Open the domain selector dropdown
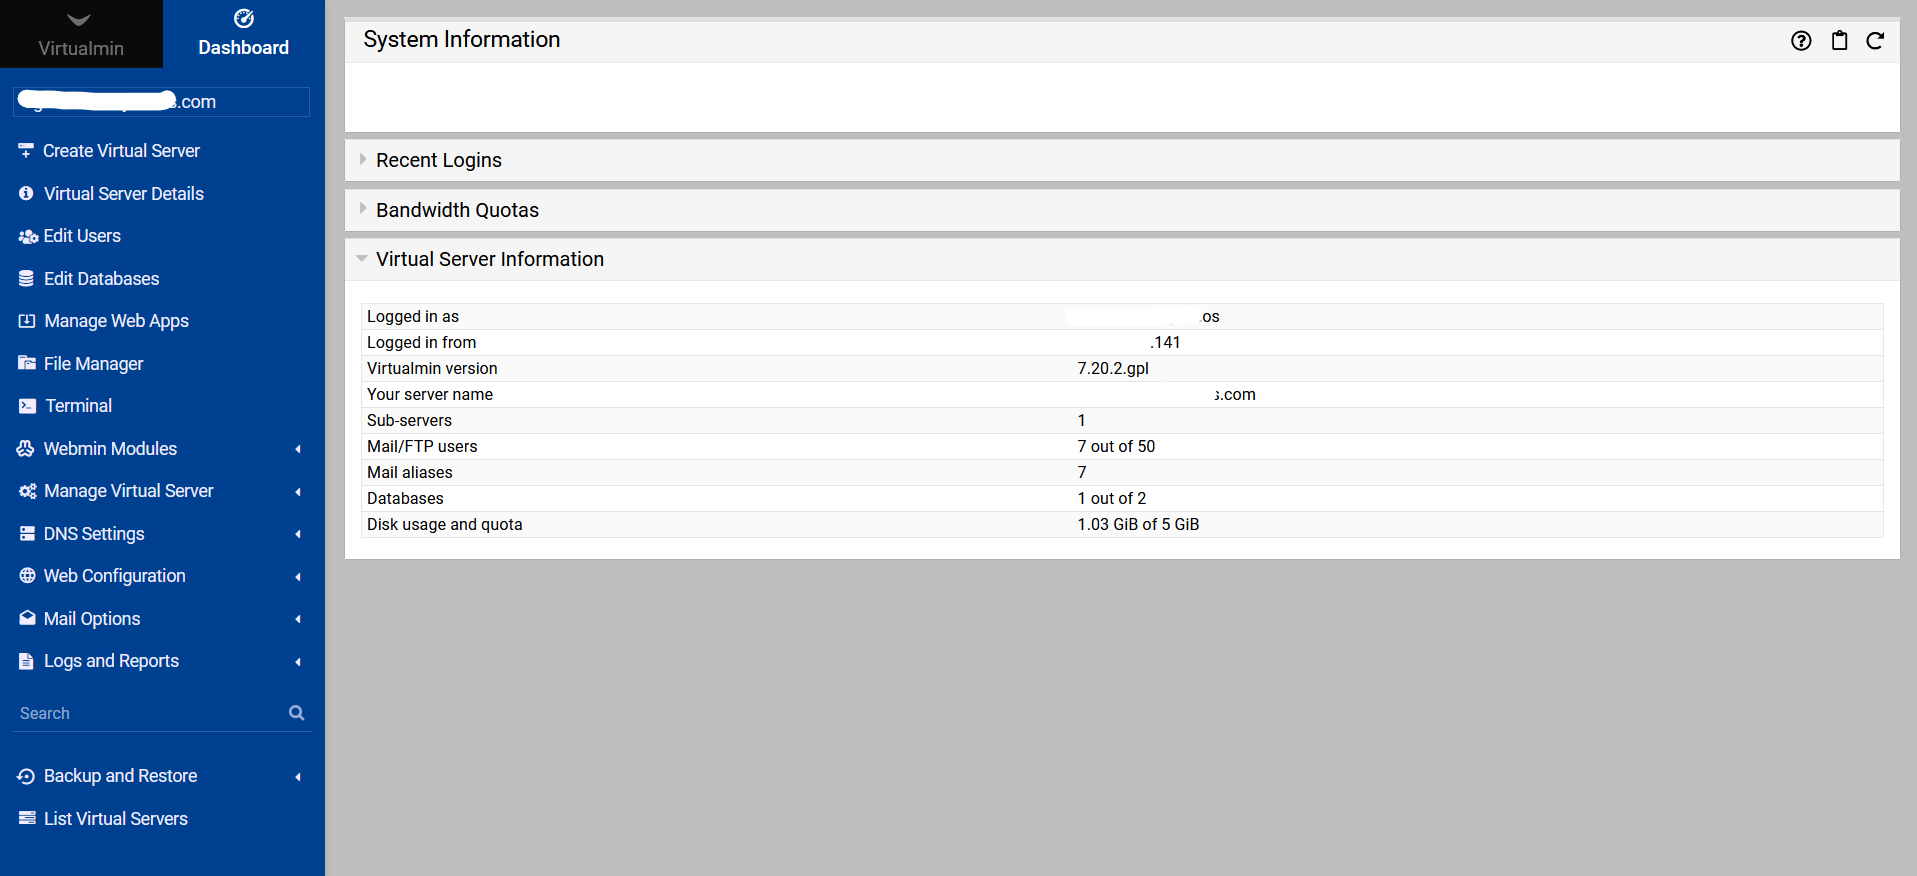 161,102
